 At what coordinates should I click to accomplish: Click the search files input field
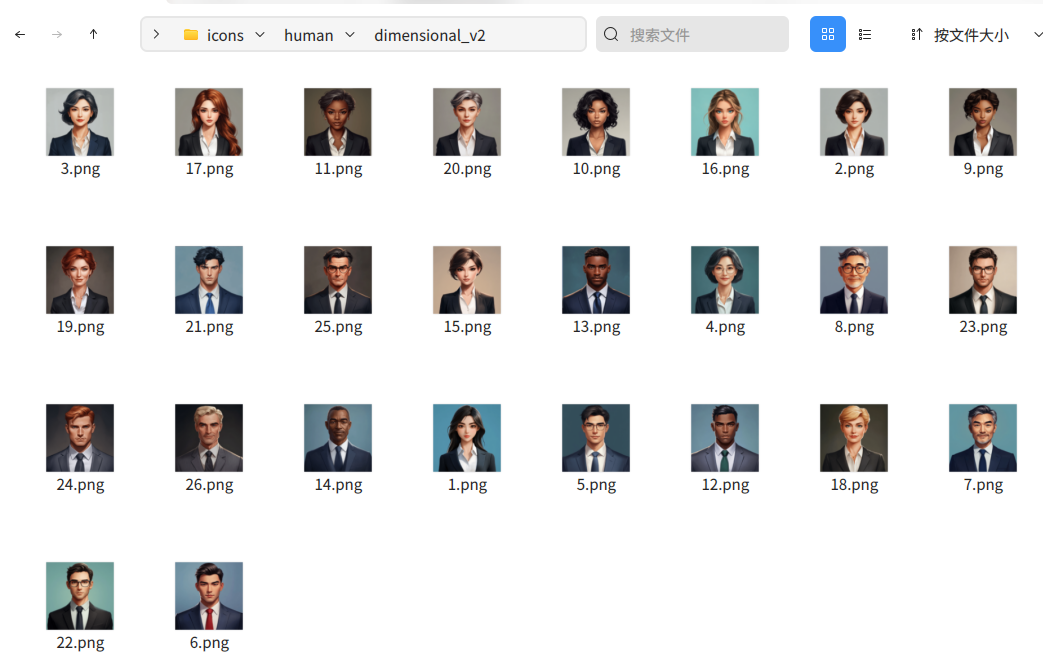pos(692,35)
